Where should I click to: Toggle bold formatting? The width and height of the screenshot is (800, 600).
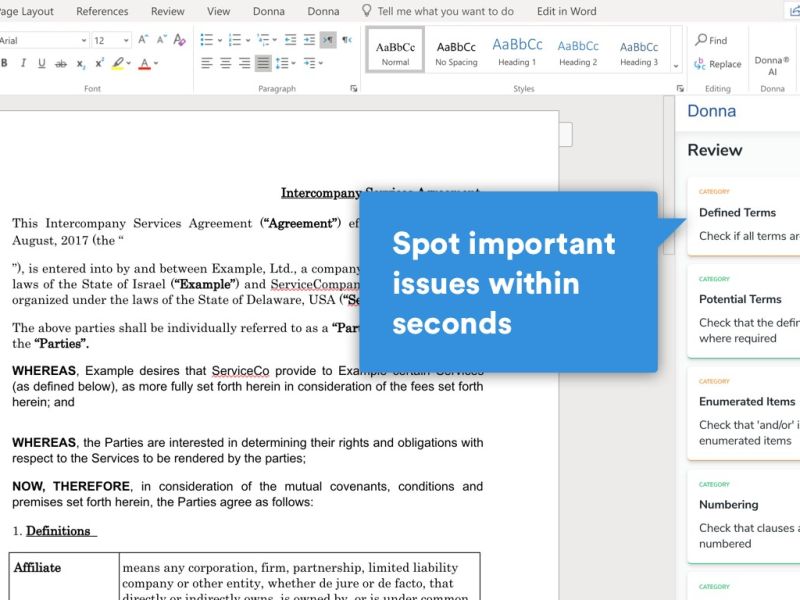(5, 63)
